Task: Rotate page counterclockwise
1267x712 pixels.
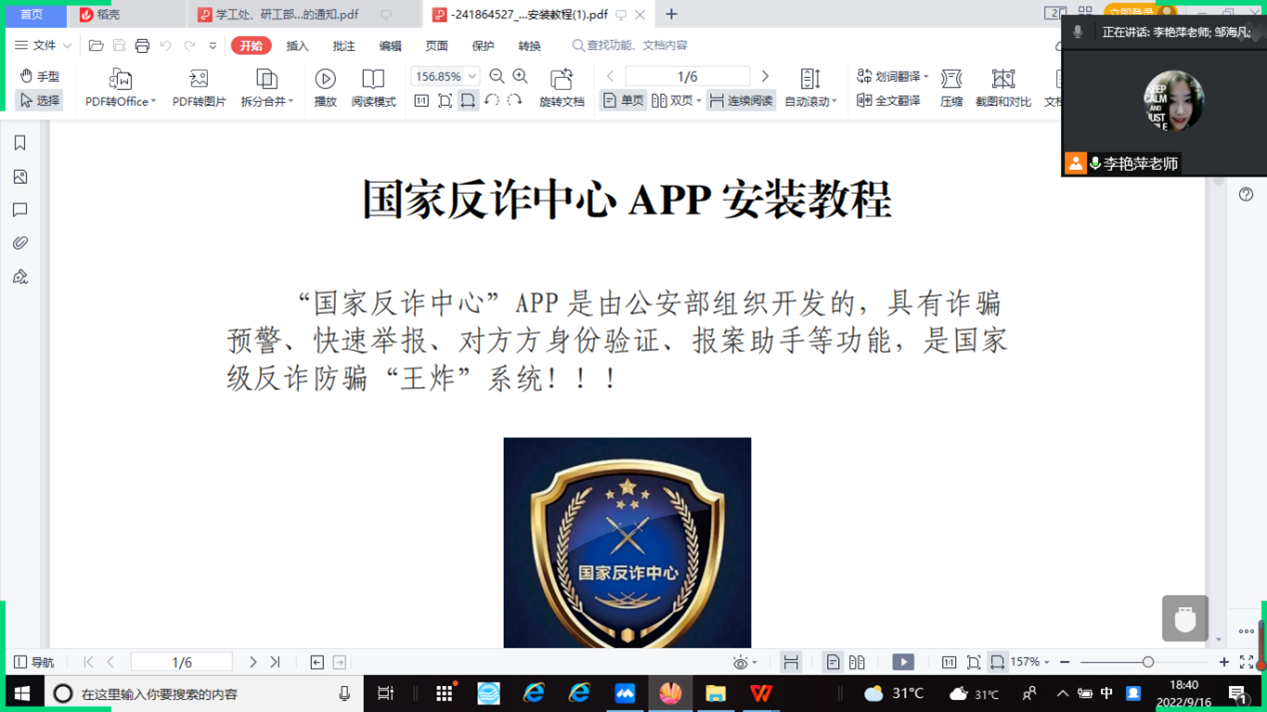Action: click(x=491, y=101)
